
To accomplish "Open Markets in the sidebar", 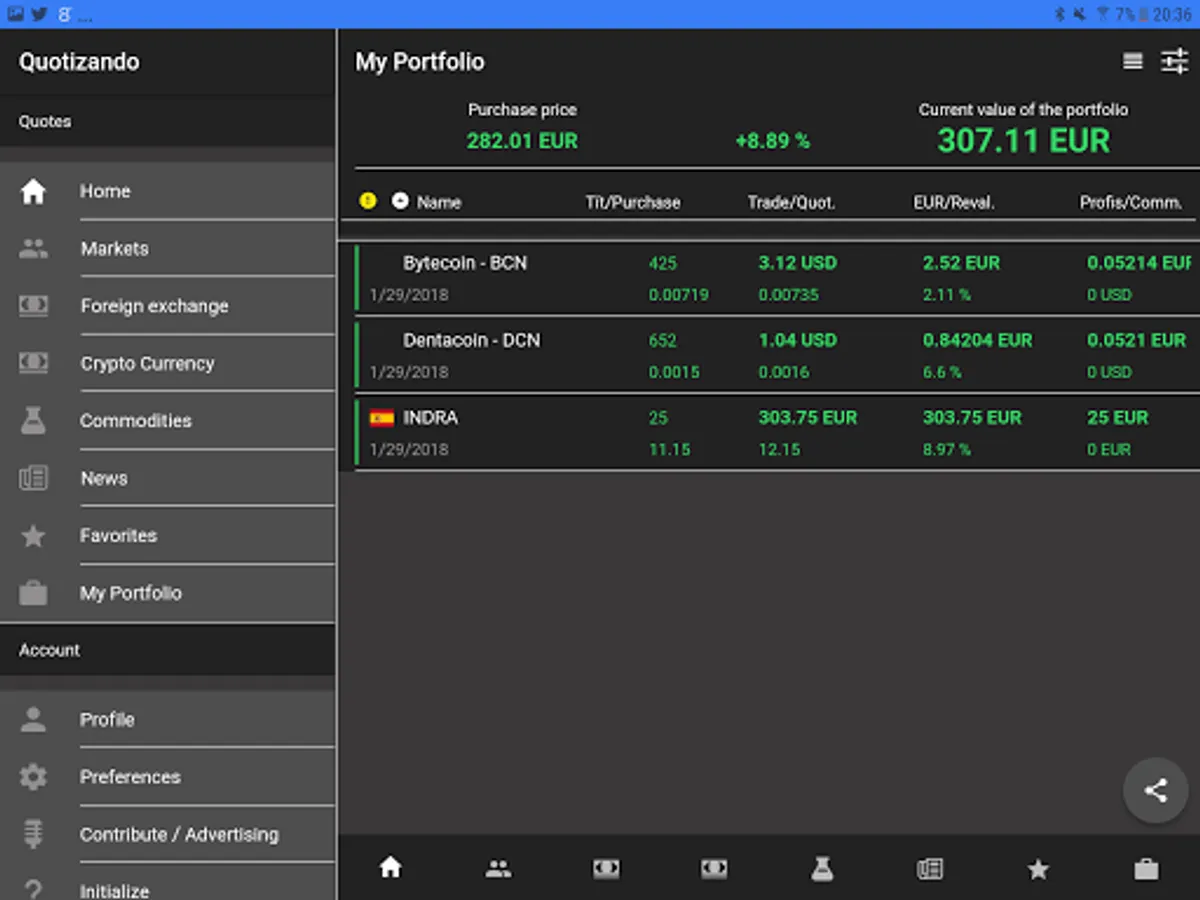I will pos(167,248).
